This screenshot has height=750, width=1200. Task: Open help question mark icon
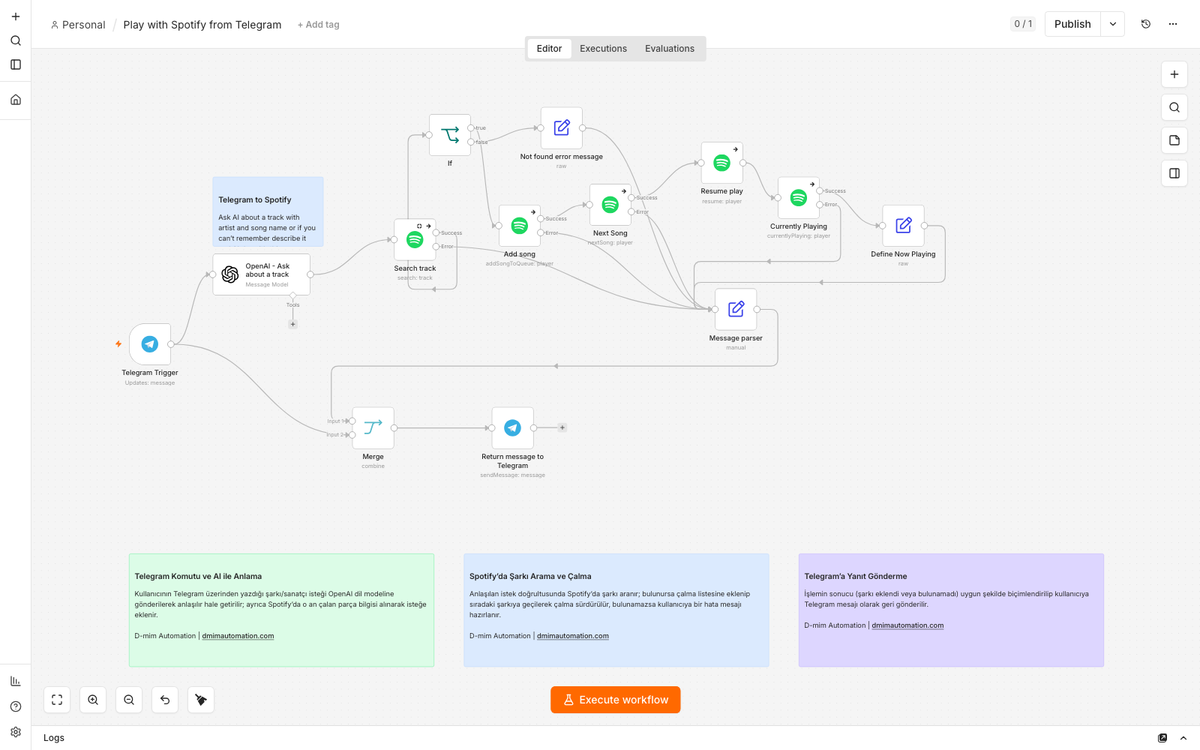(x=15, y=707)
